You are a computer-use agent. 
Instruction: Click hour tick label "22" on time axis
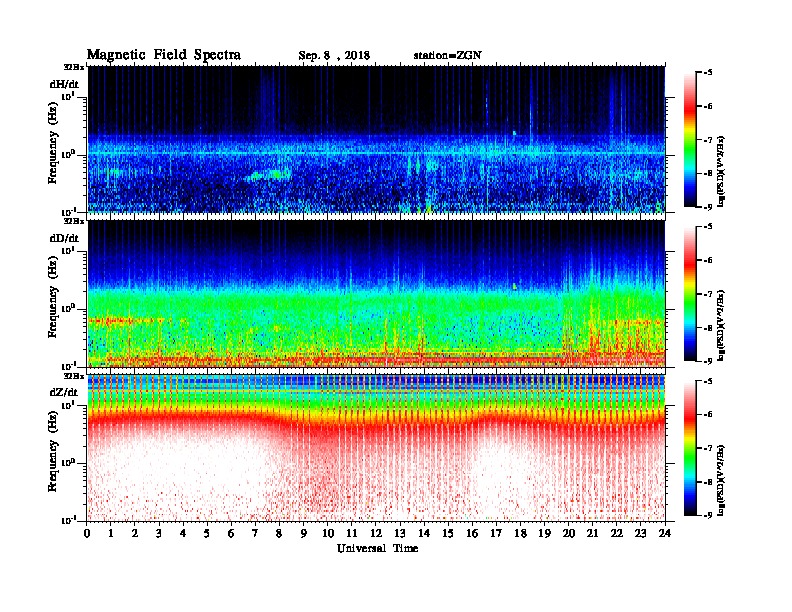(617, 534)
